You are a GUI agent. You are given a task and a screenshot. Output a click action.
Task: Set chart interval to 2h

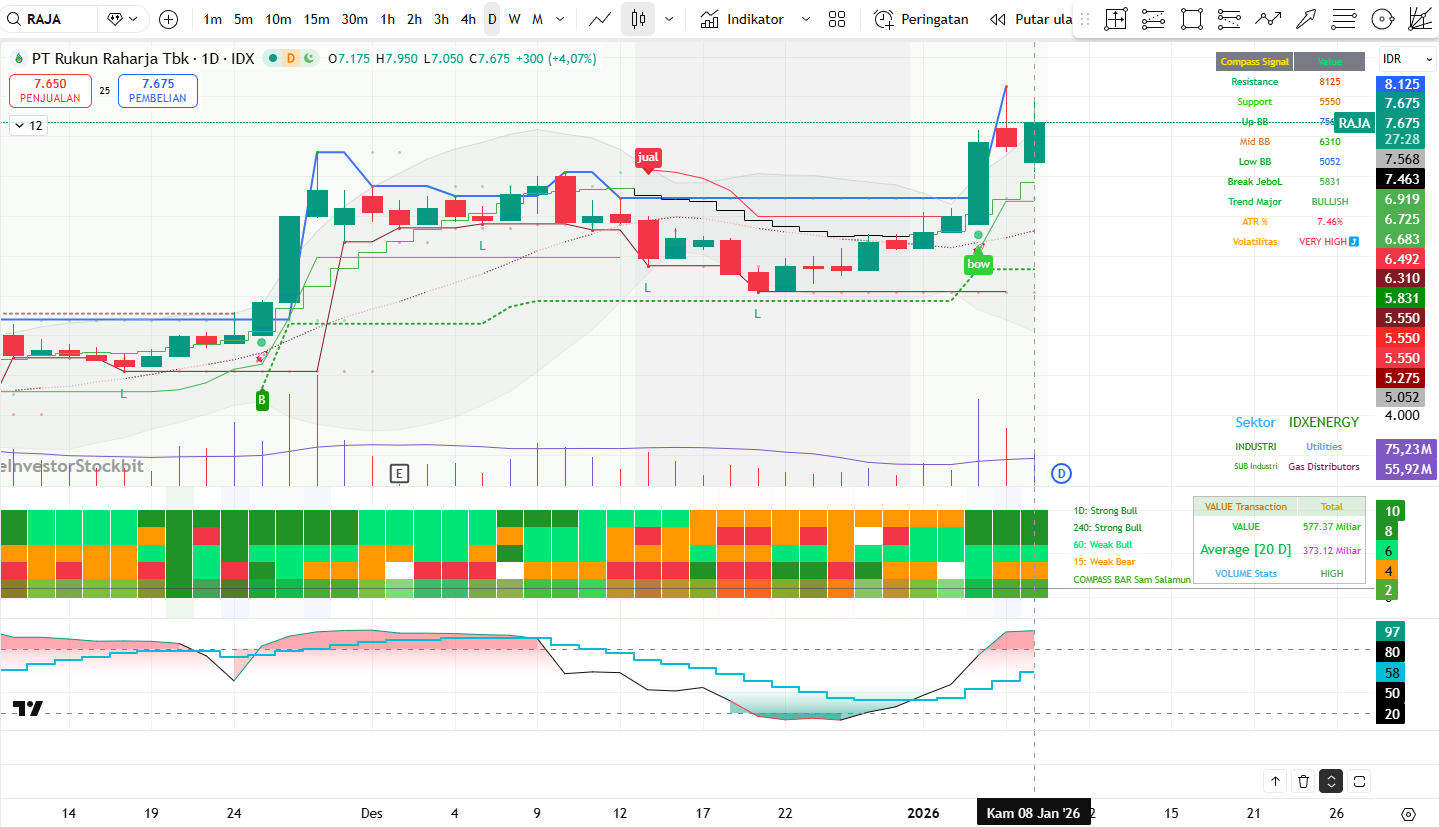415,19
